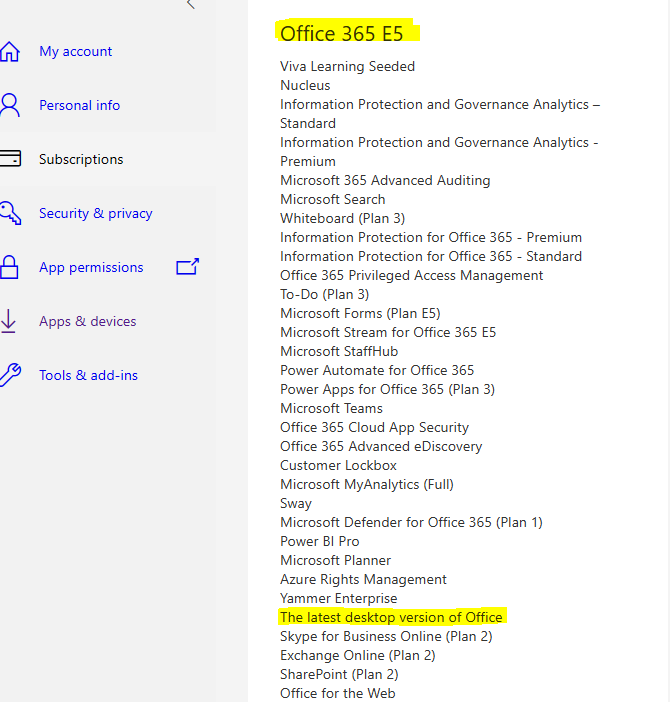Click The latest desktop version of Office
The width and height of the screenshot is (670, 702).
[x=391, y=617]
